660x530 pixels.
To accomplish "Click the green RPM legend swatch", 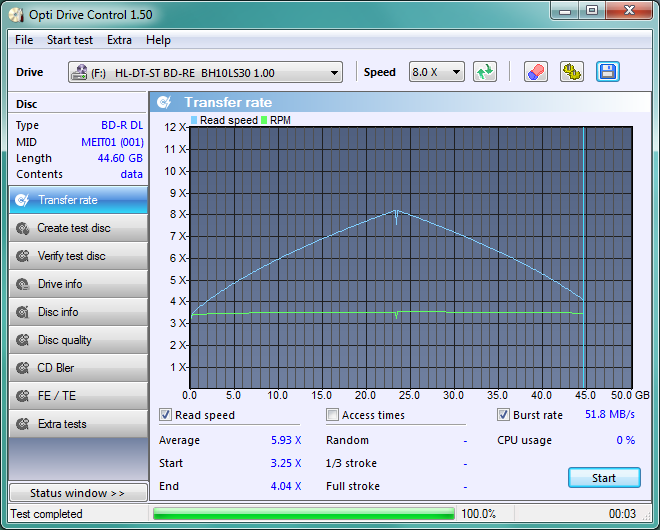I will (x=264, y=120).
